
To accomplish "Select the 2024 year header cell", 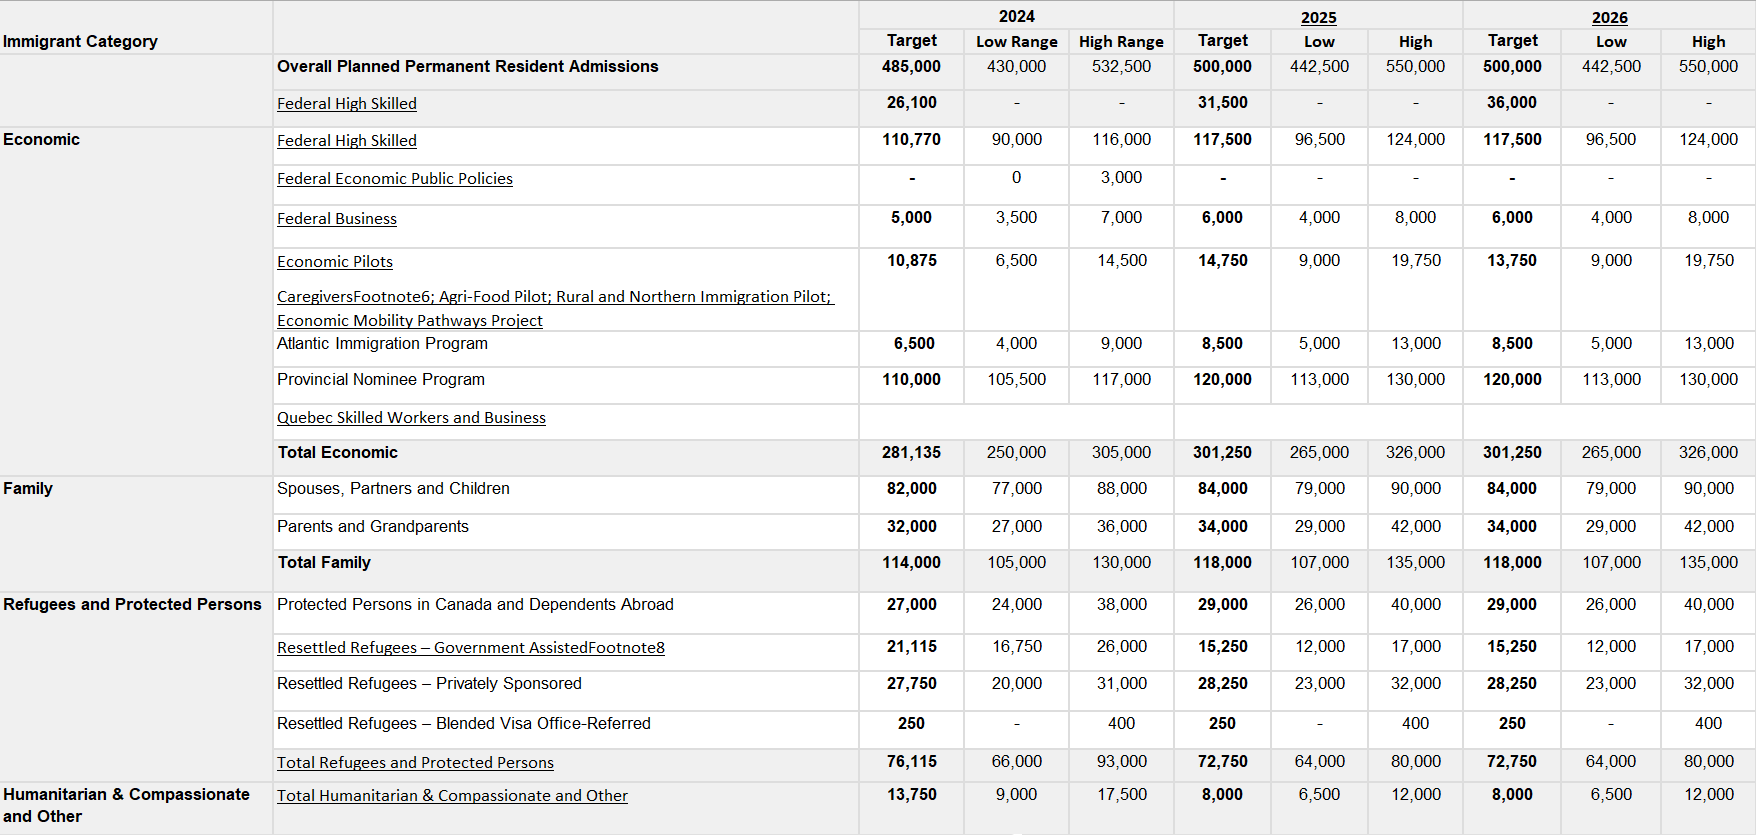I will tap(1016, 16).
